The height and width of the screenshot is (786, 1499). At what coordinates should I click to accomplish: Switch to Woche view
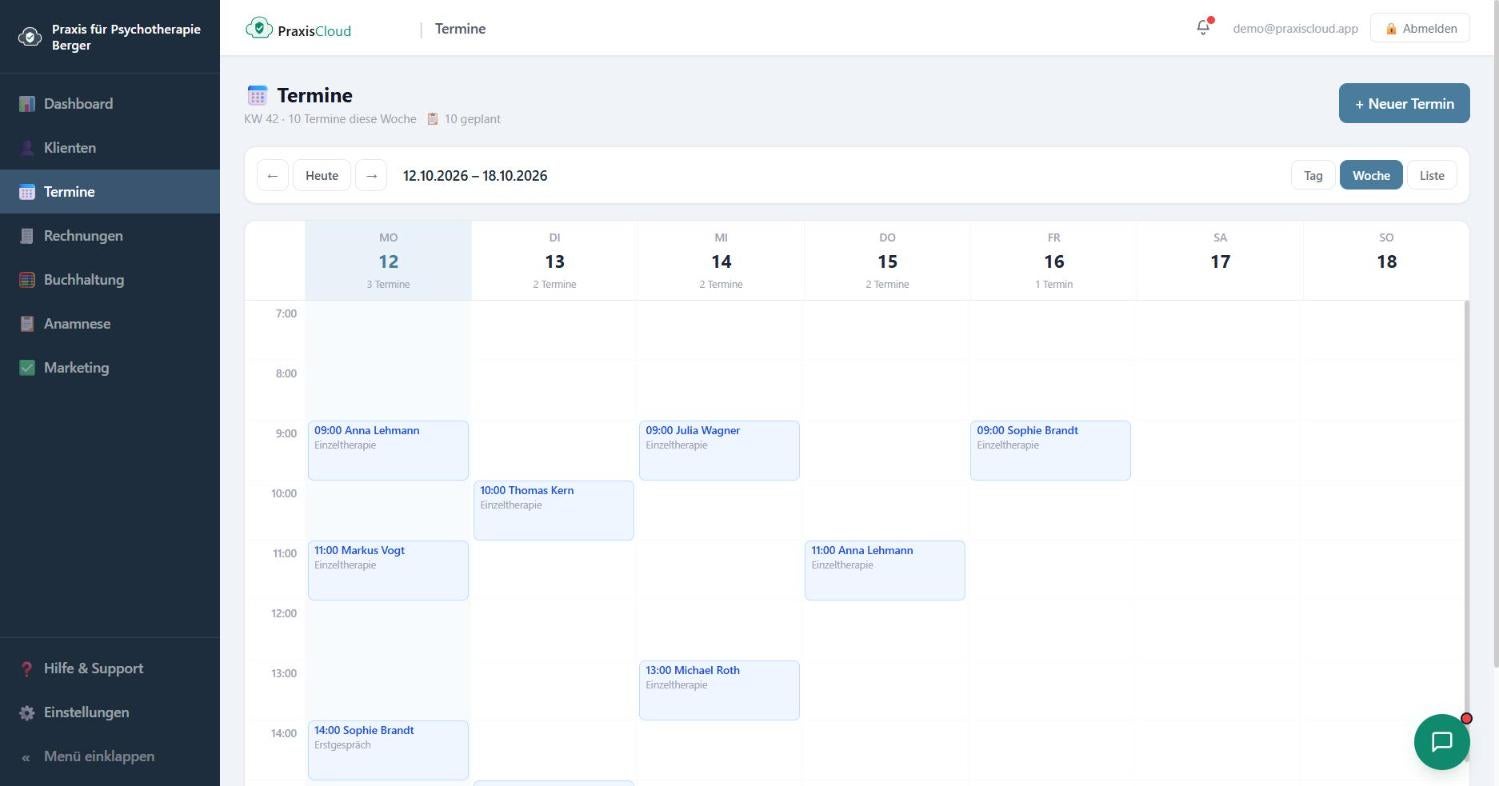pos(1371,176)
